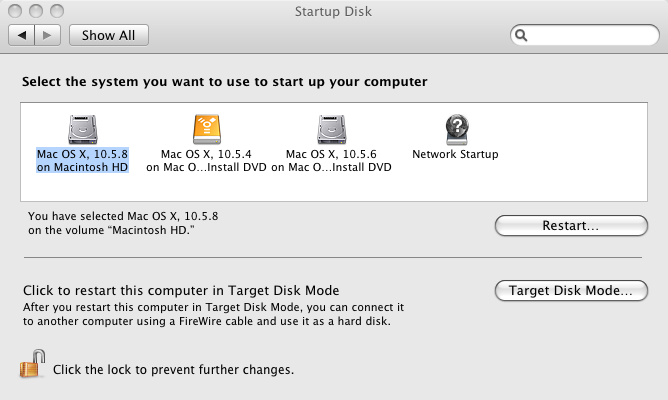This screenshot has width=668, height=400.
Task: Select the Network Startup text label
Action: pos(455,154)
